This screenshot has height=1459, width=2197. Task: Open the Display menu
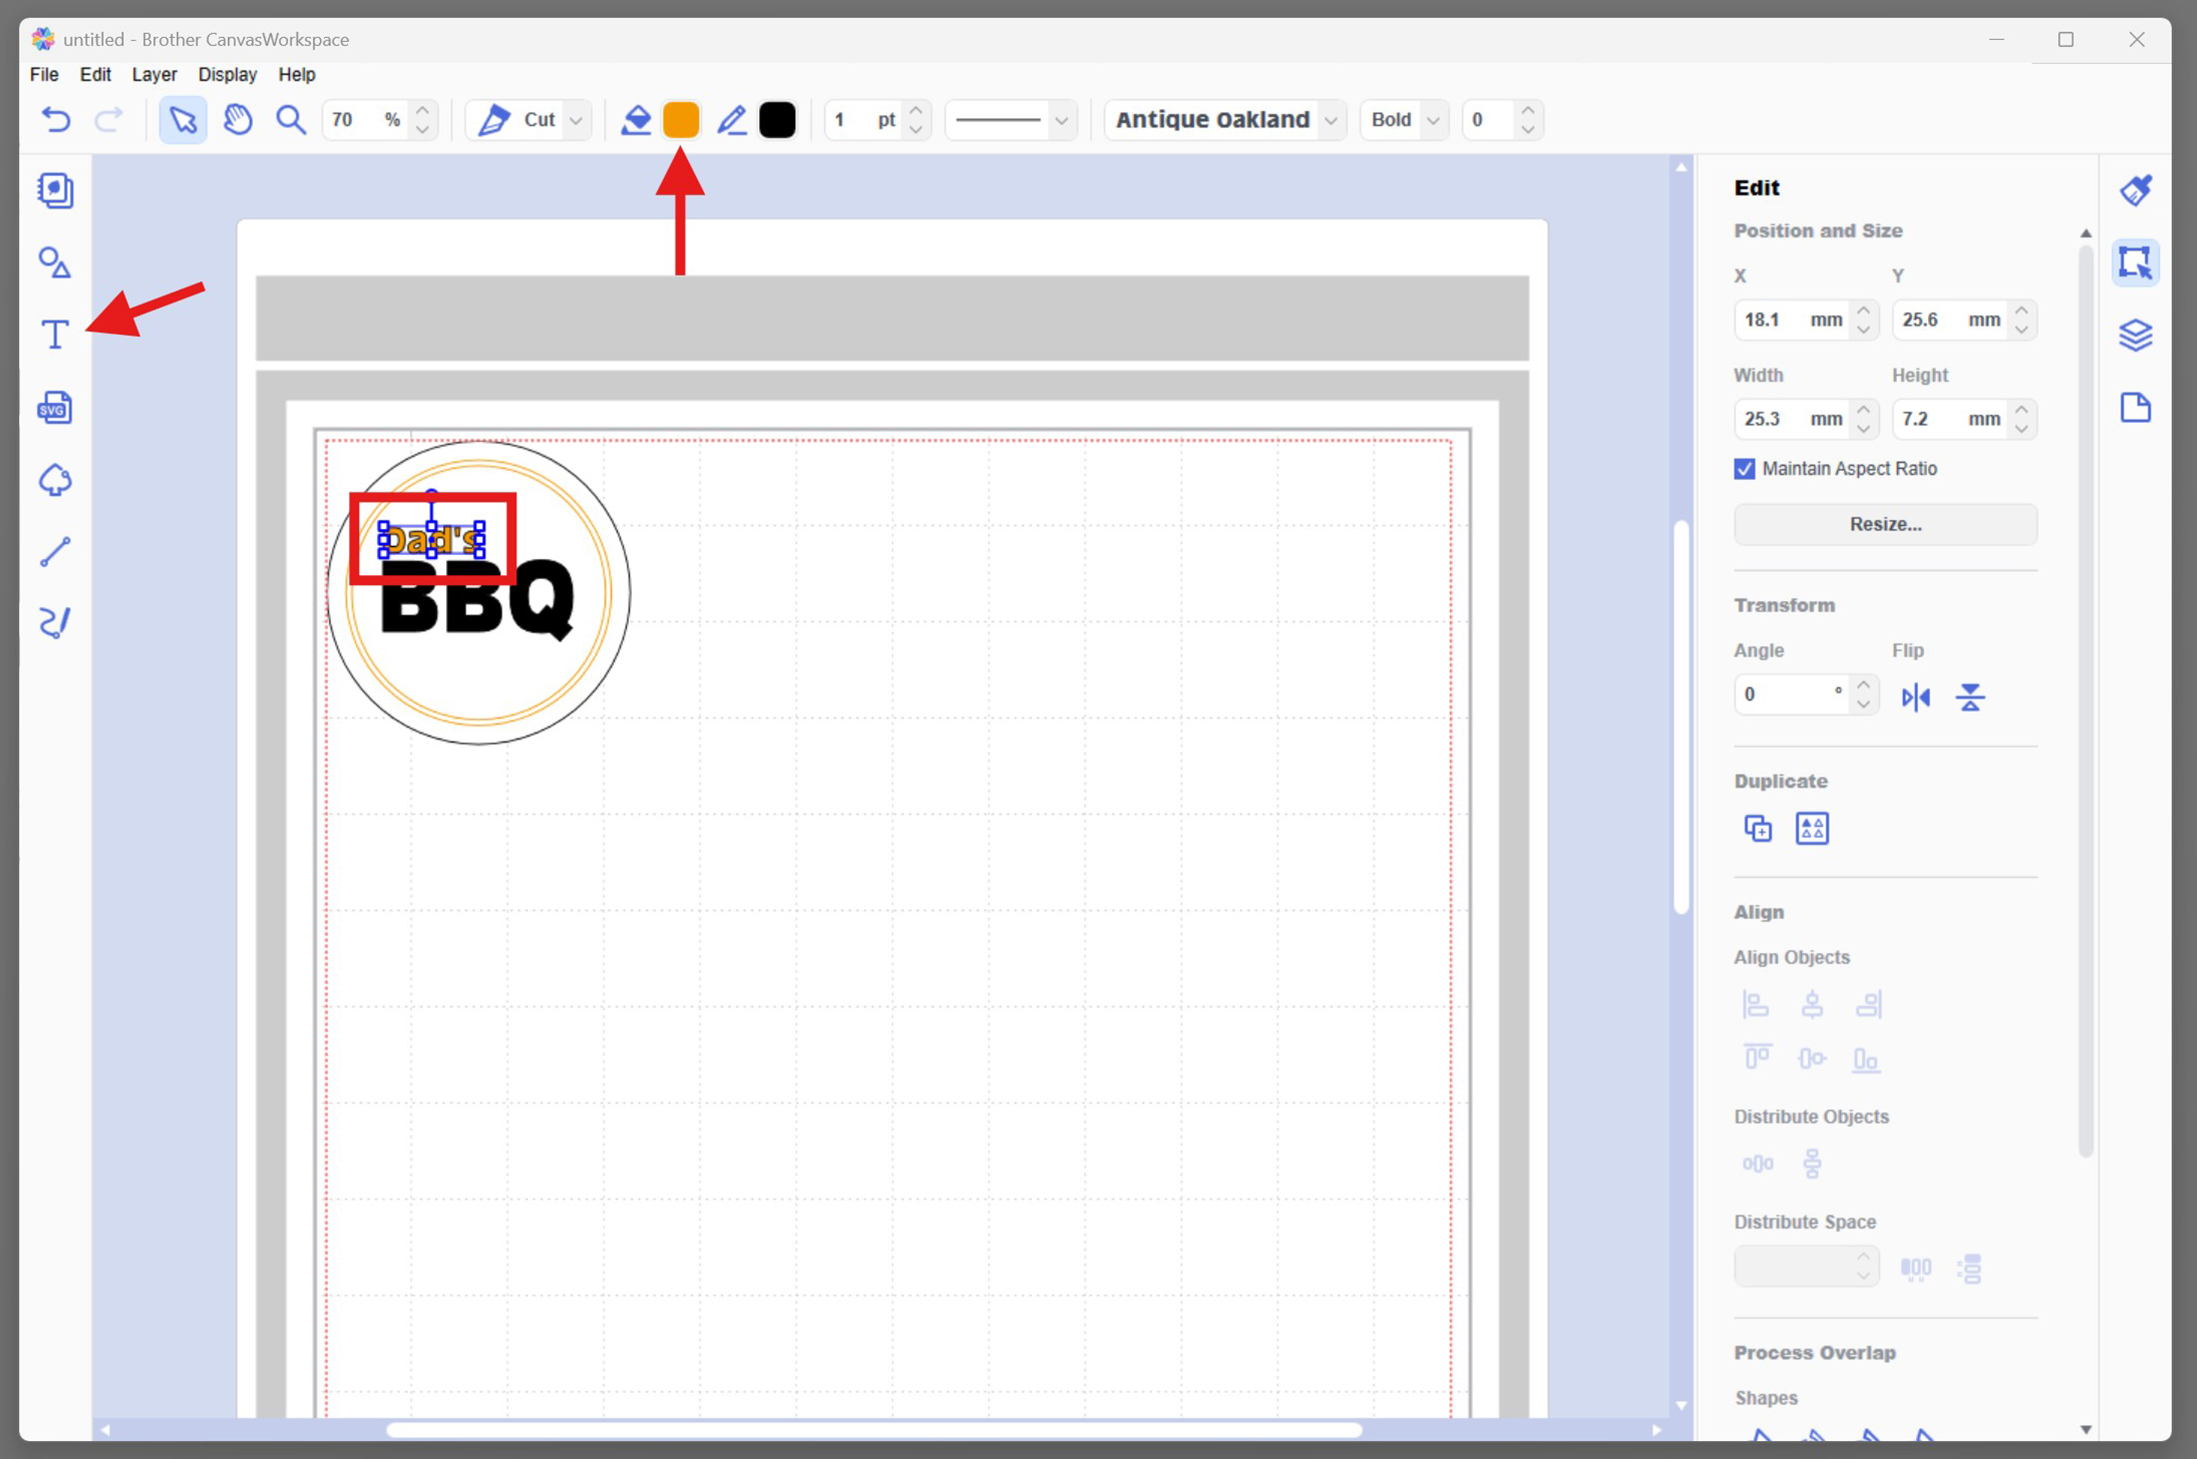tap(227, 75)
